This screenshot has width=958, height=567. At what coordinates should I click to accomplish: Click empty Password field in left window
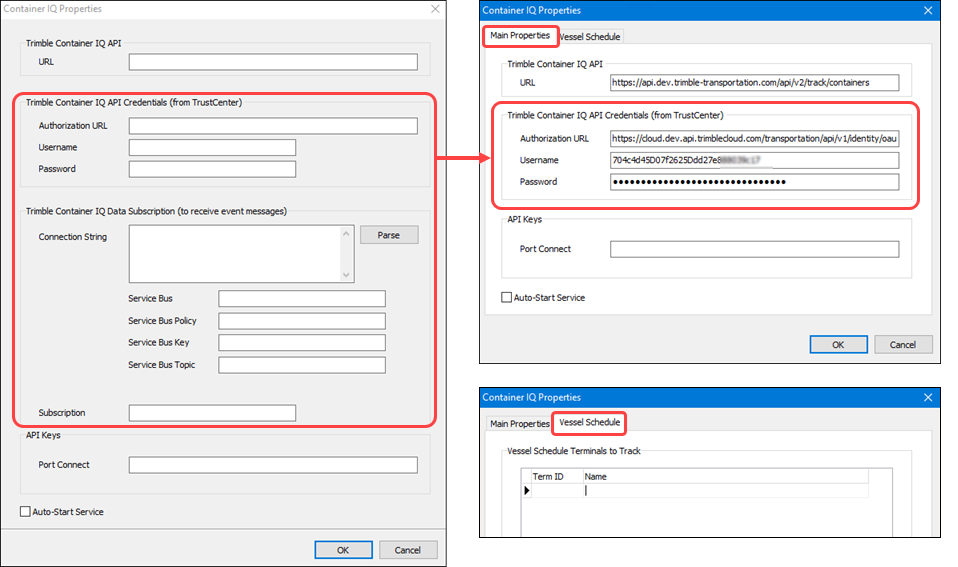point(212,169)
